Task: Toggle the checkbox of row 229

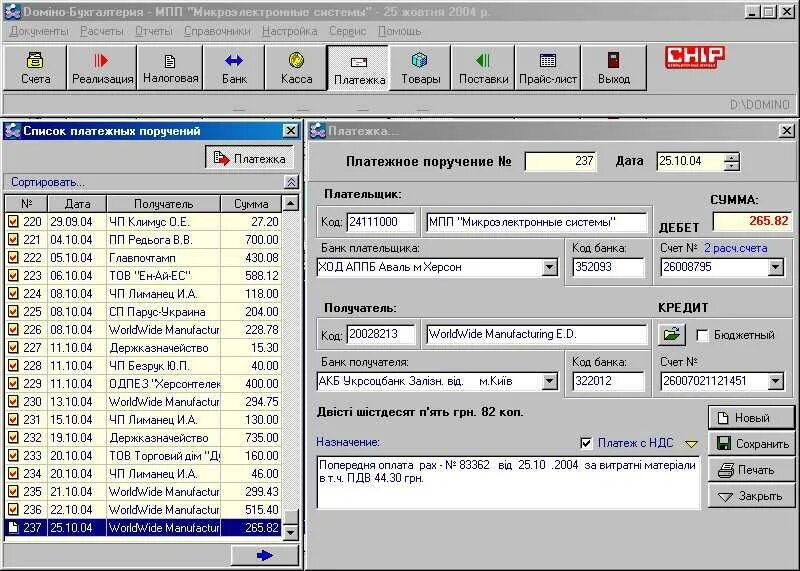Action: 13,383
